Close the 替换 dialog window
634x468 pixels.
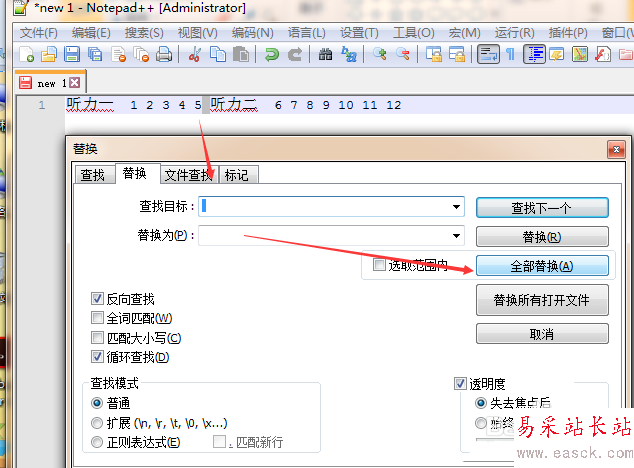tap(616, 150)
